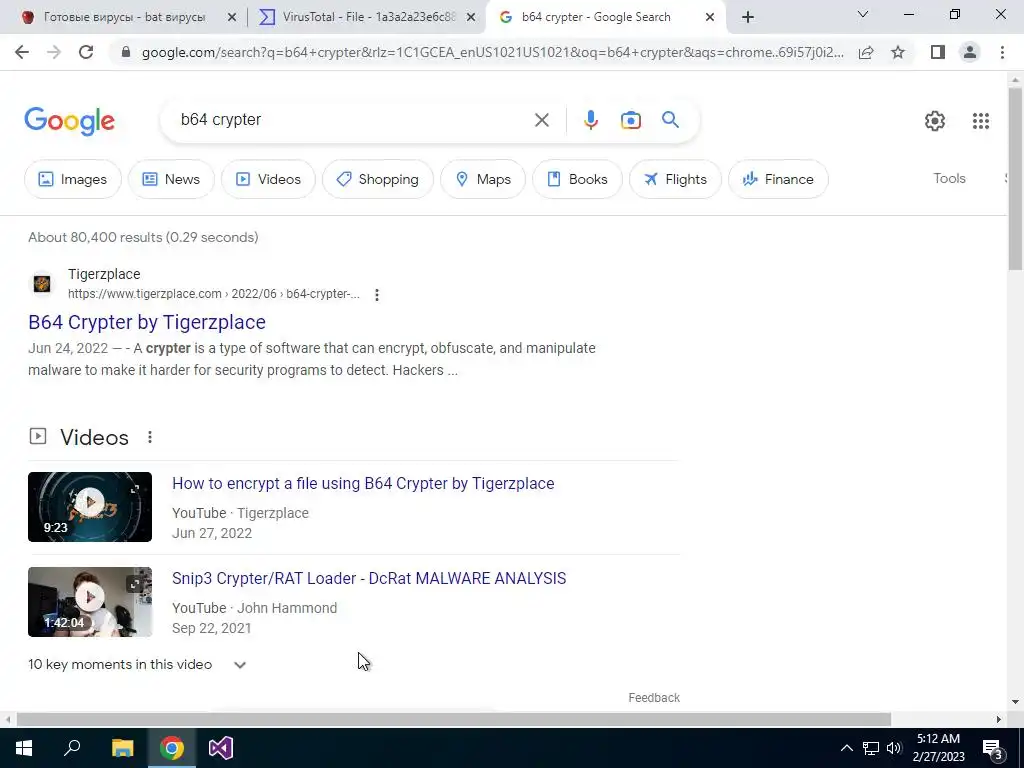Open the tigerzplace.com result URL
This screenshot has width=1024, height=768.
coord(214,294)
